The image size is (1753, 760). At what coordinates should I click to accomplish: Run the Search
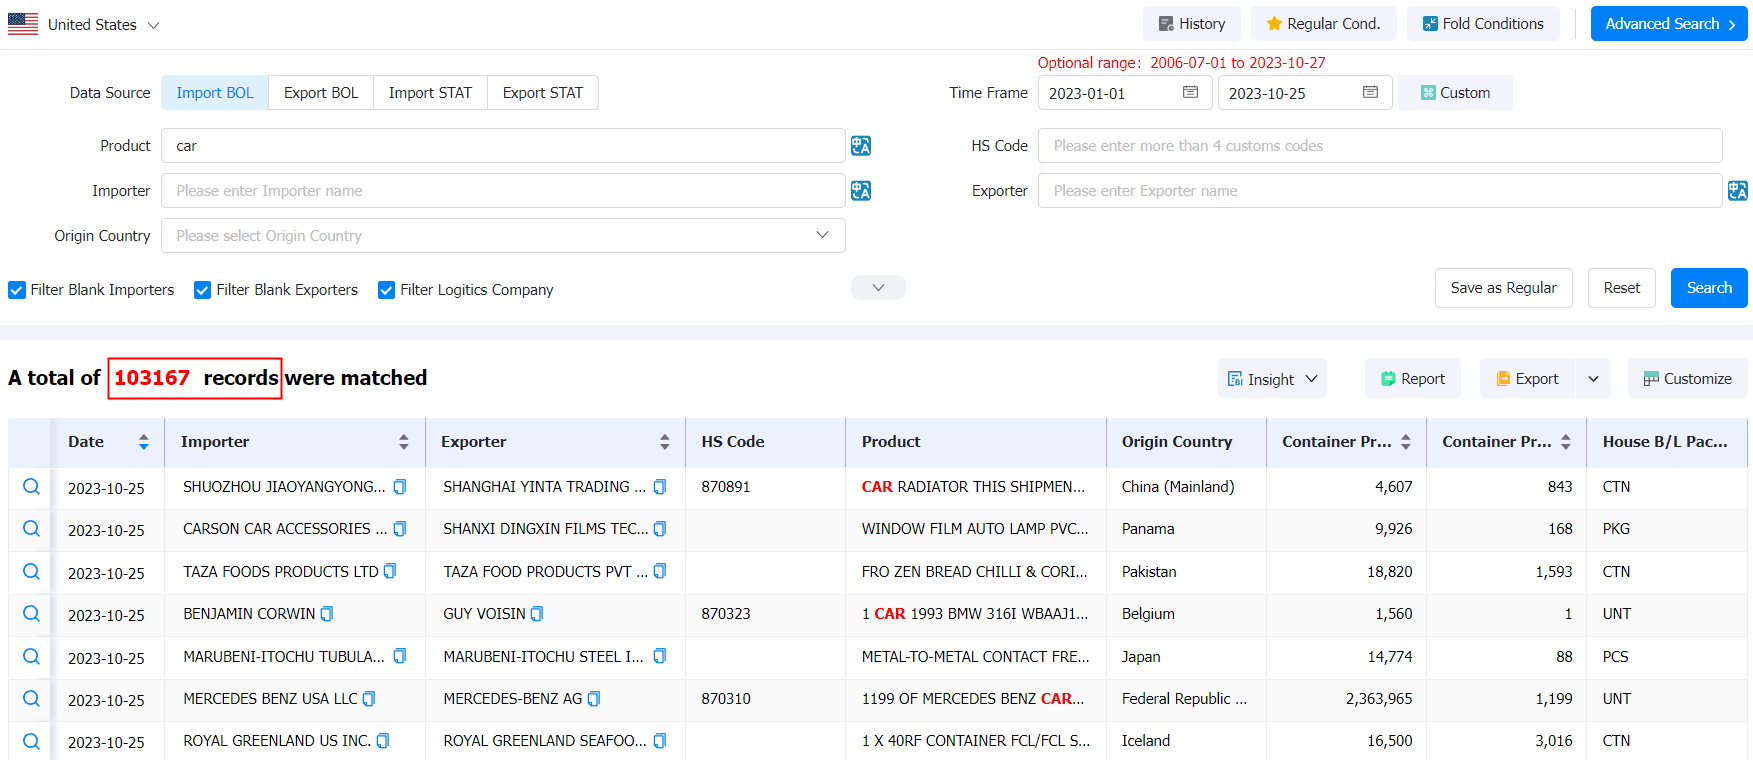point(1709,288)
